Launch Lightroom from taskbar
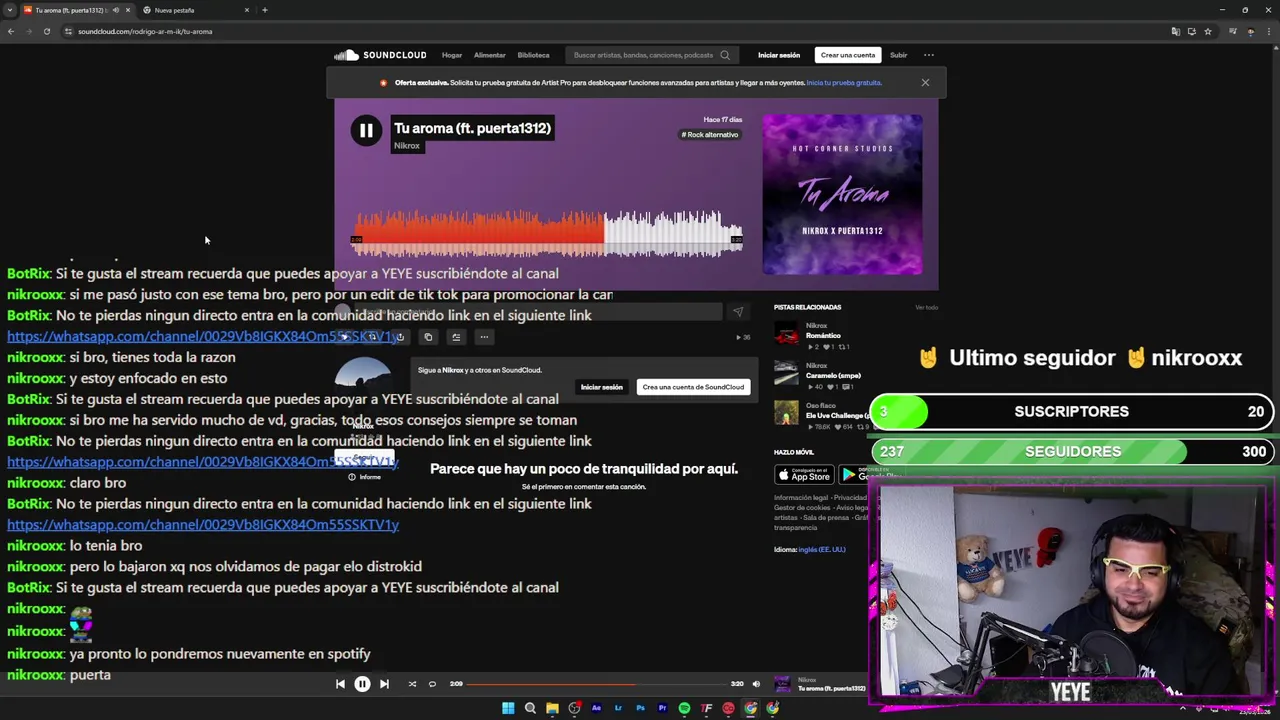1280x720 pixels. click(x=618, y=708)
